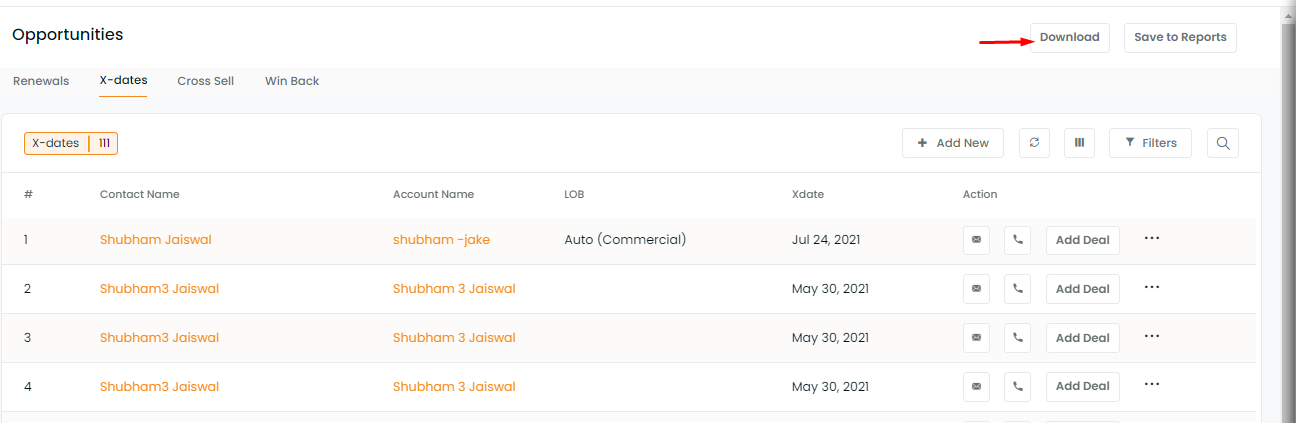Open the more options menu for row 1
Viewport: 1296px width, 423px height.
point(1151,238)
